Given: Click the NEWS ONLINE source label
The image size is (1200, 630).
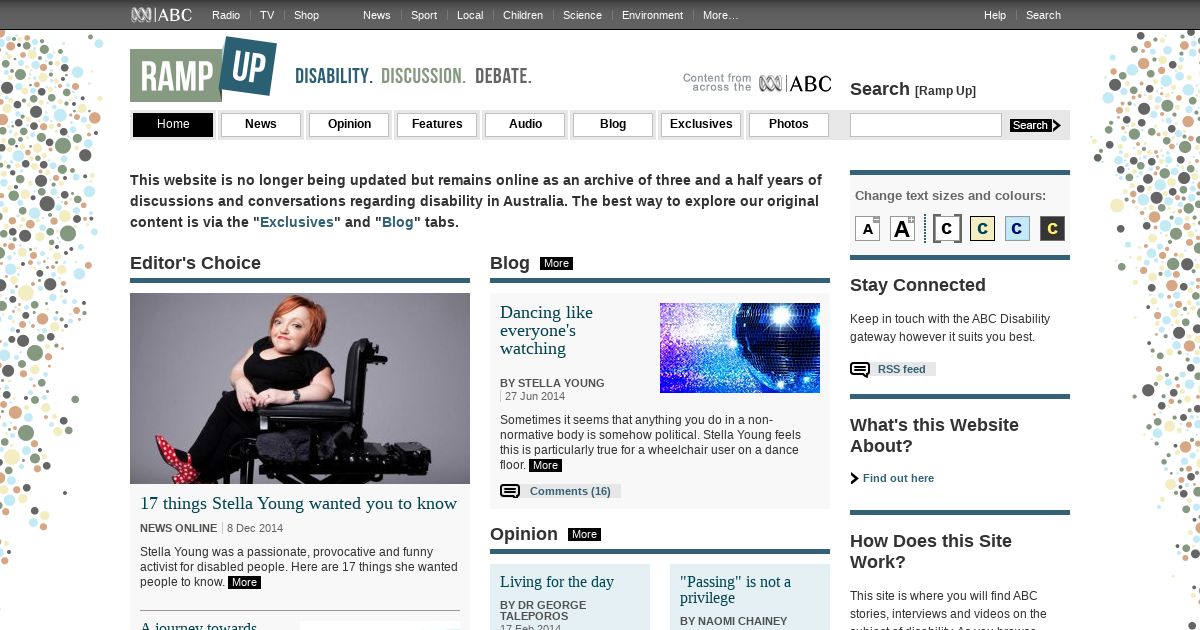Looking at the screenshot, I should tap(178, 528).
